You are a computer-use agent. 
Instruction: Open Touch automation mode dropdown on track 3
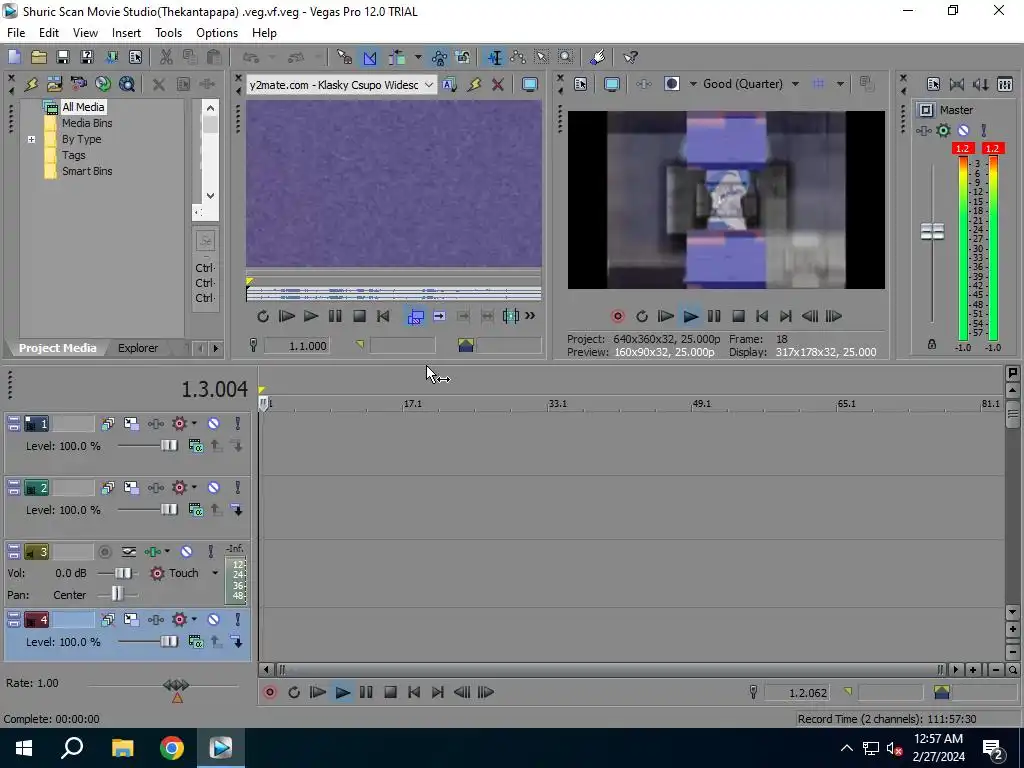215,573
